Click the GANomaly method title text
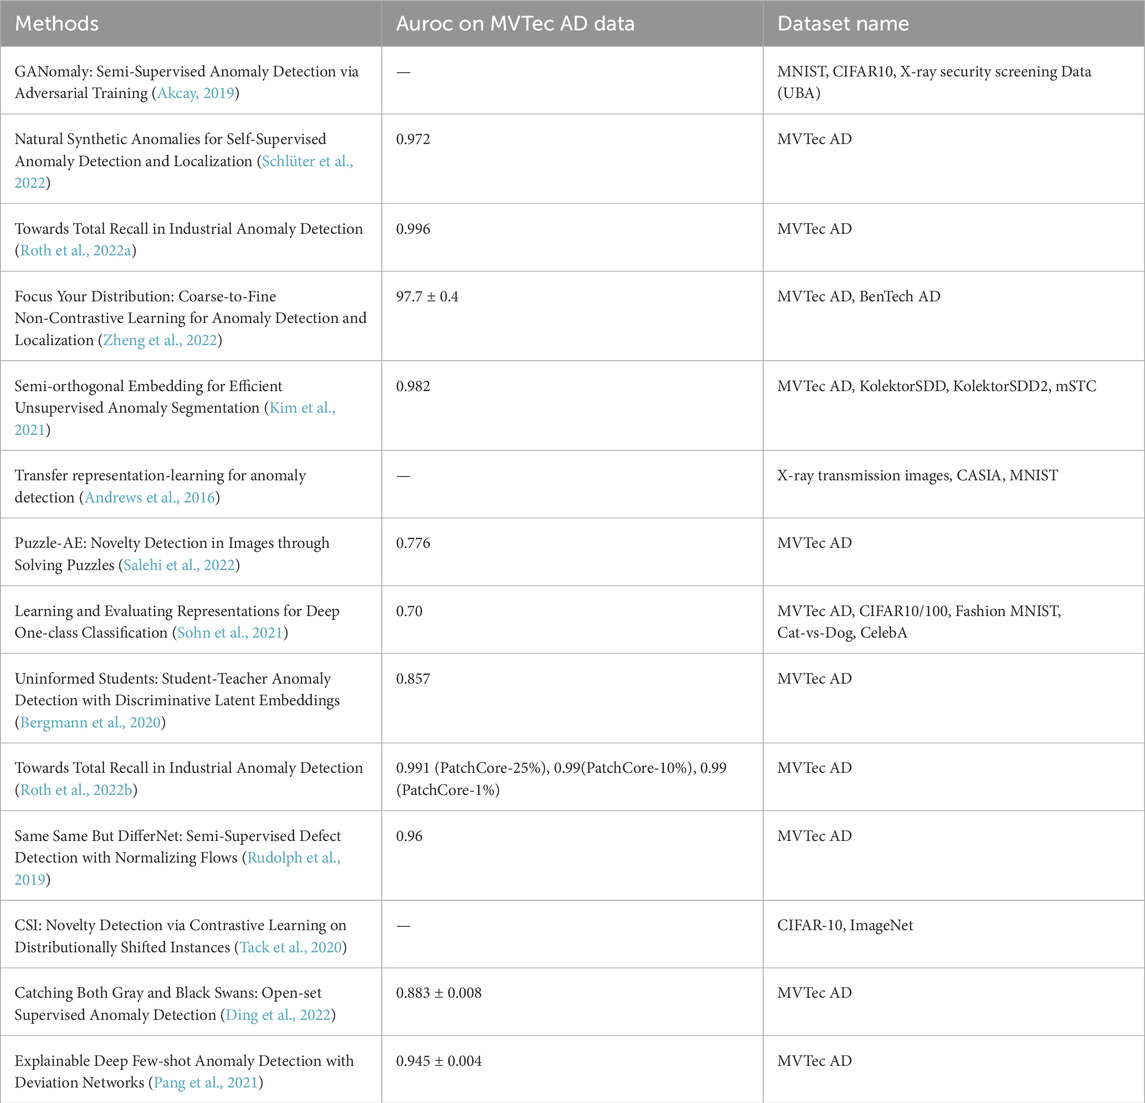 pyautogui.click(x=186, y=82)
